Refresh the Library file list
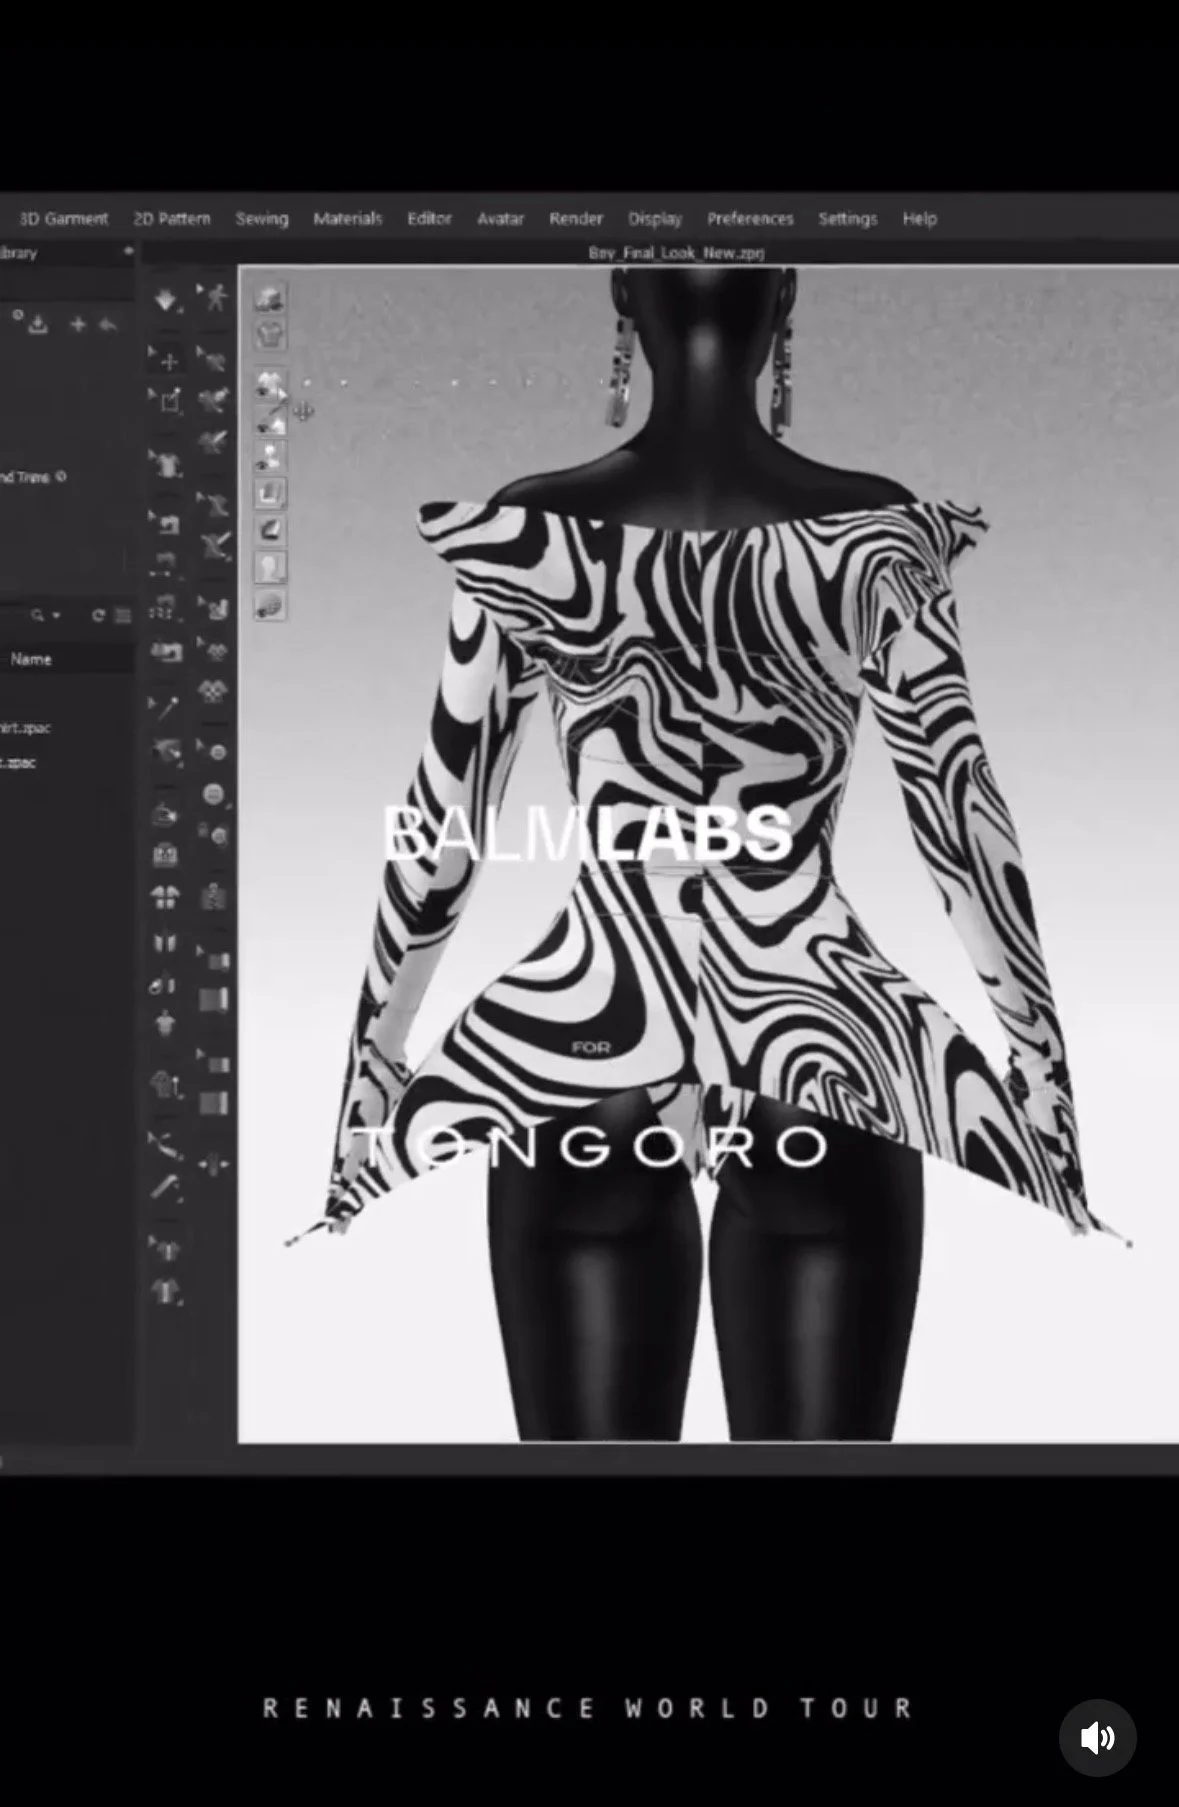The image size is (1179, 1807). (x=98, y=615)
